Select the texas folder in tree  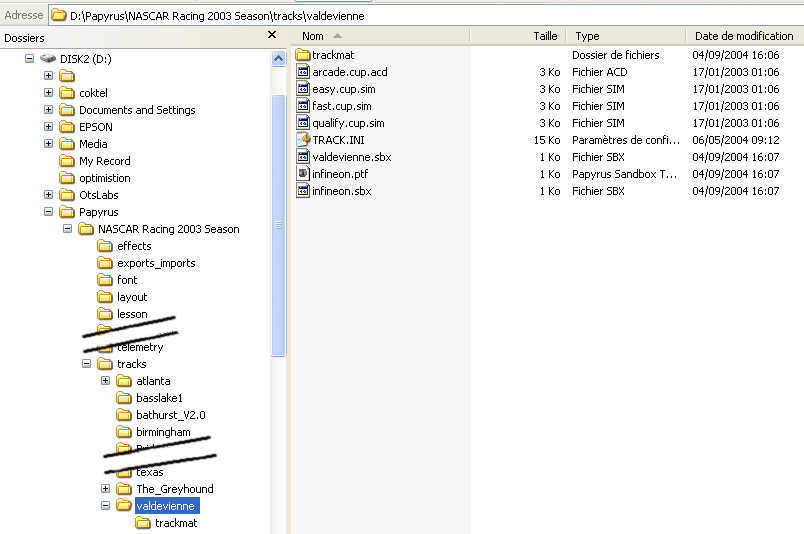tap(149, 472)
